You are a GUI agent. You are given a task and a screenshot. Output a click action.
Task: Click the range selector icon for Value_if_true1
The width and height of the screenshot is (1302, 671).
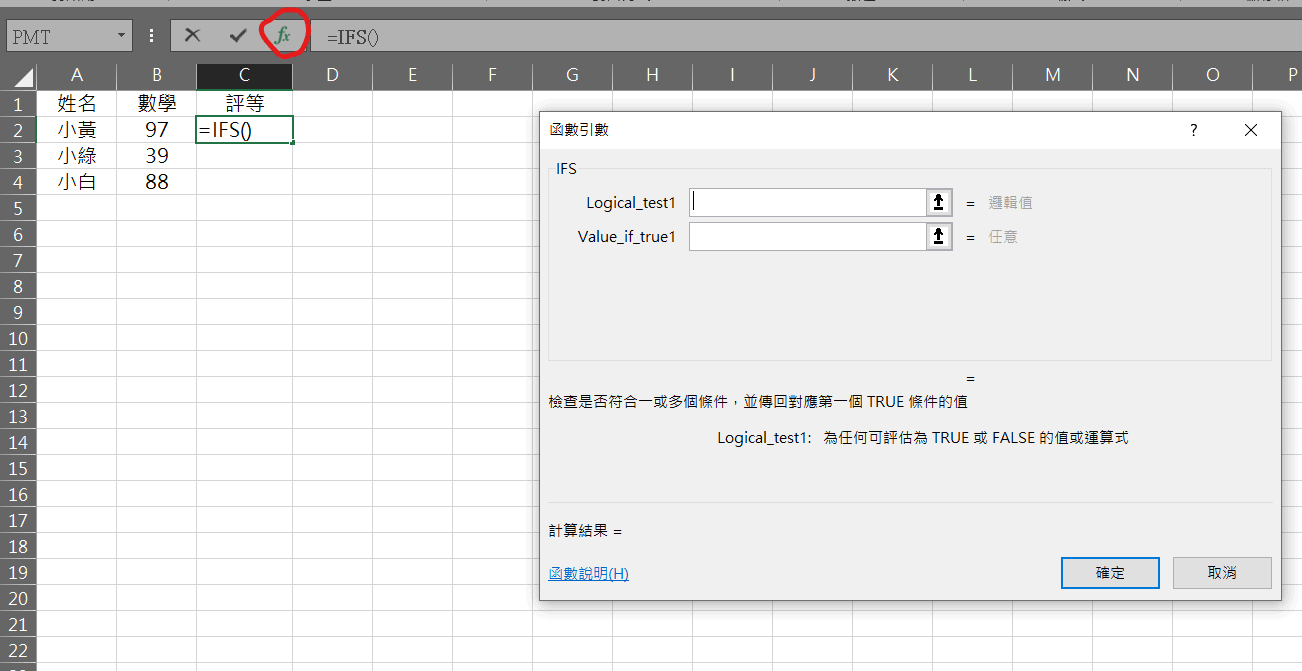click(938, 236)
